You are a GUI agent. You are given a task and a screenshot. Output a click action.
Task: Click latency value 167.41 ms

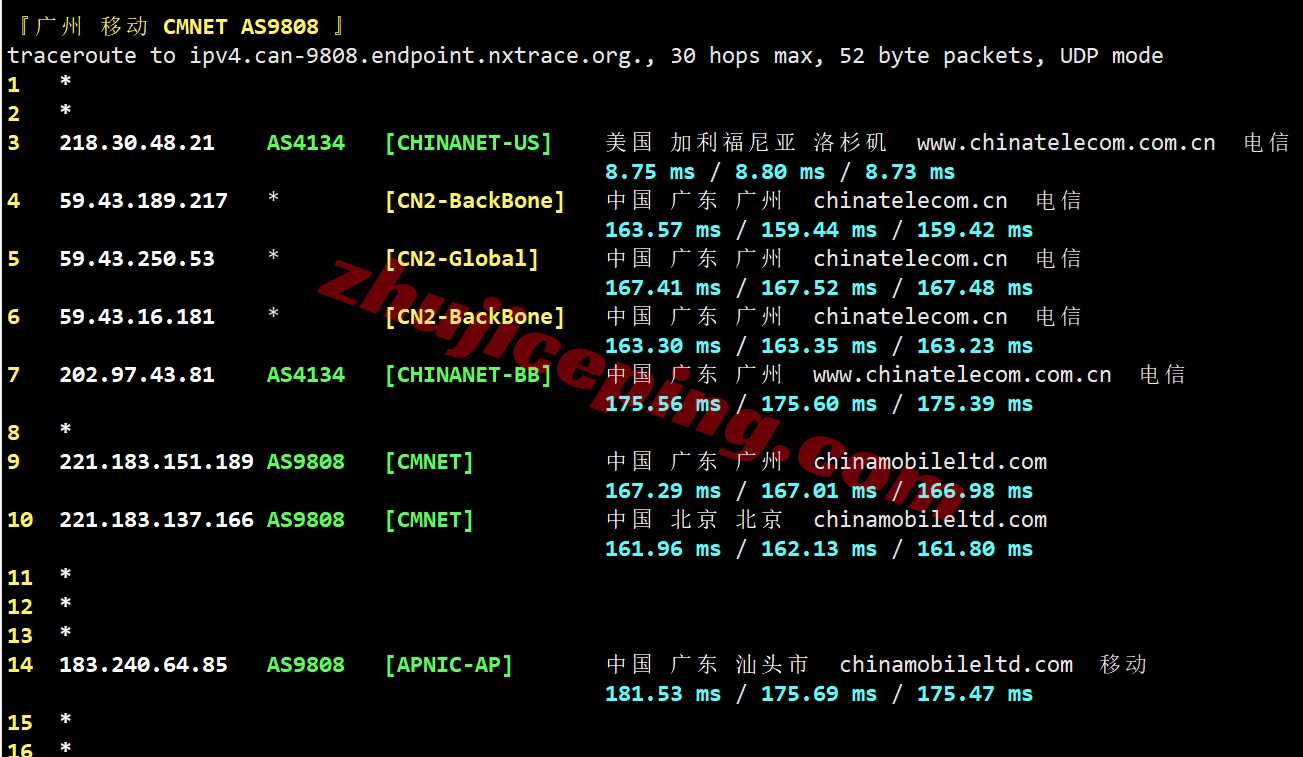663,288
